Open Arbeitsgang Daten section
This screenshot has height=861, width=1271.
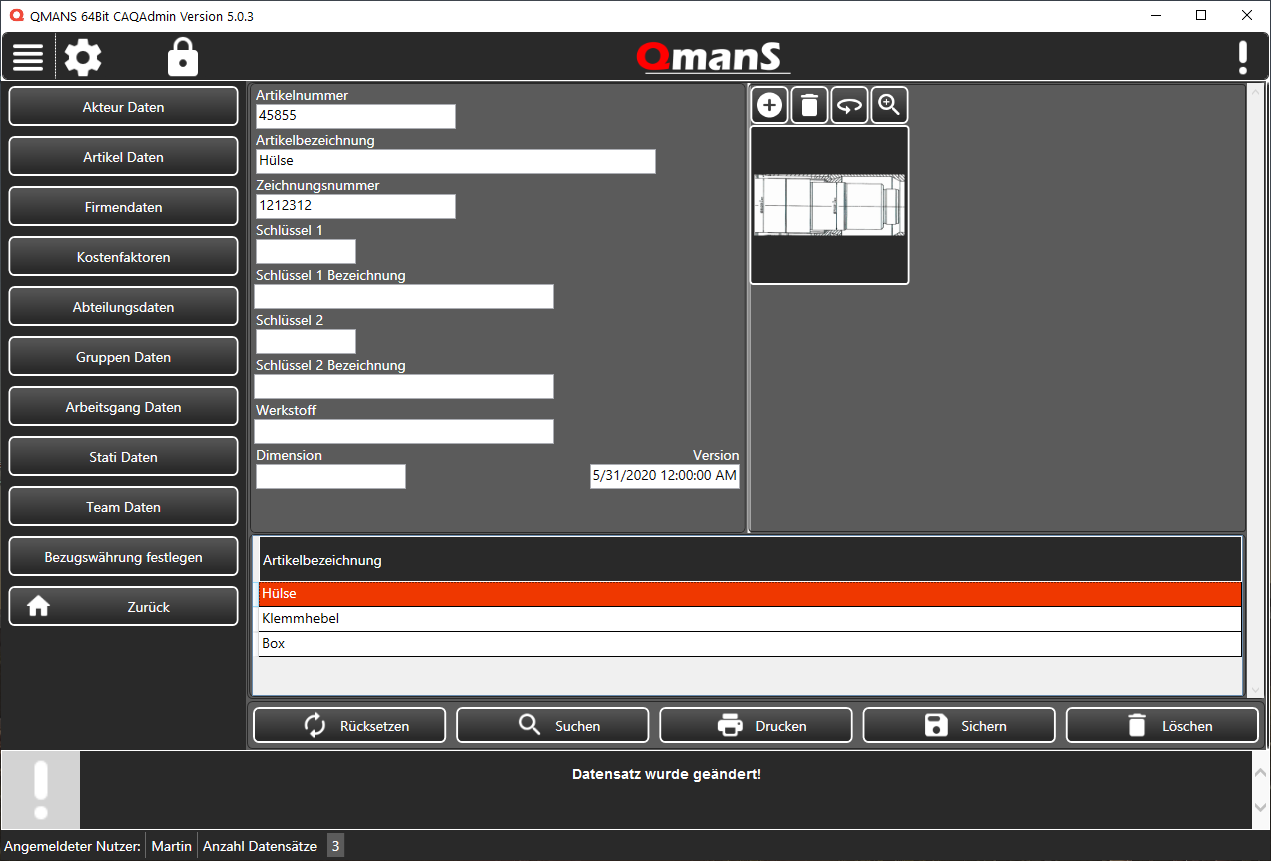[124, 407]
